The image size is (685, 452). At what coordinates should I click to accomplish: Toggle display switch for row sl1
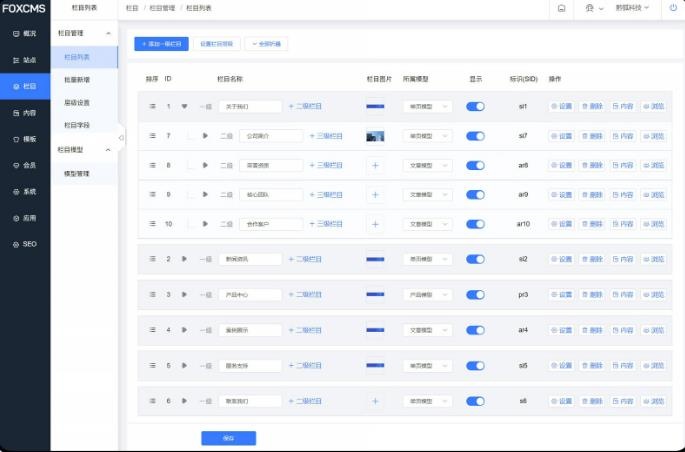475,106
